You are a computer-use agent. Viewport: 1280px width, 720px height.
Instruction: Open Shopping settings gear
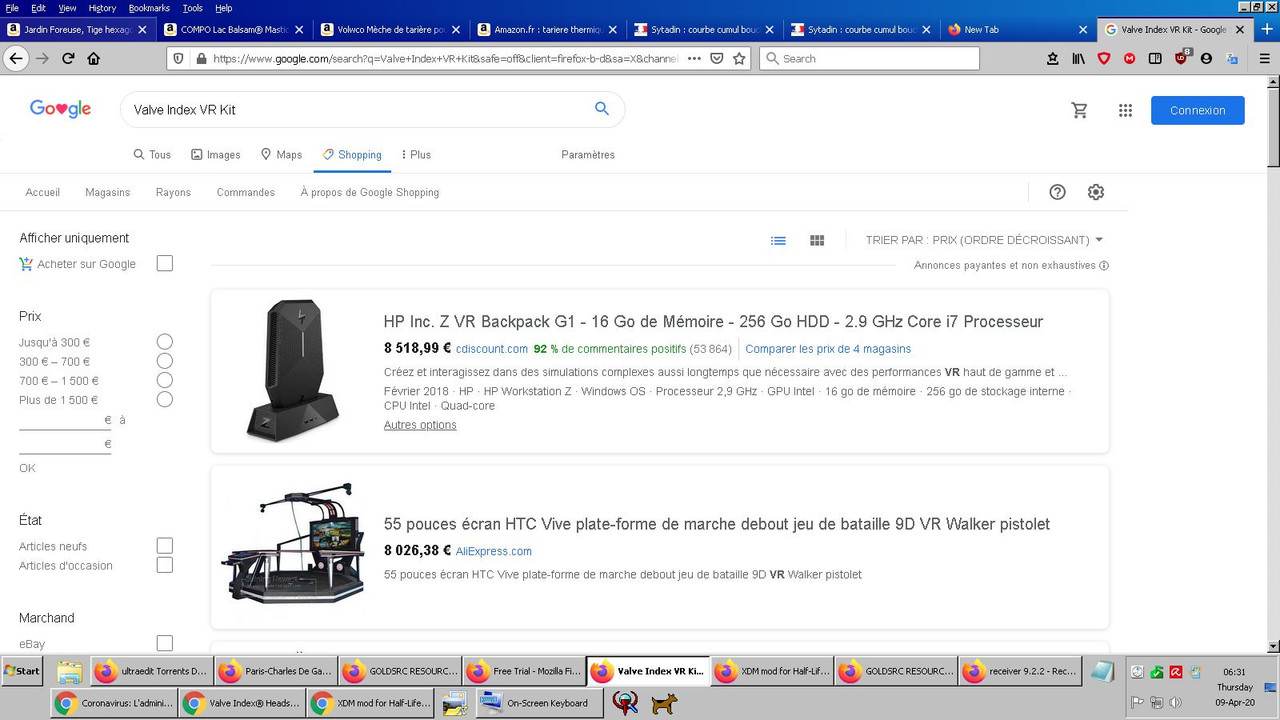[1096, 192]
